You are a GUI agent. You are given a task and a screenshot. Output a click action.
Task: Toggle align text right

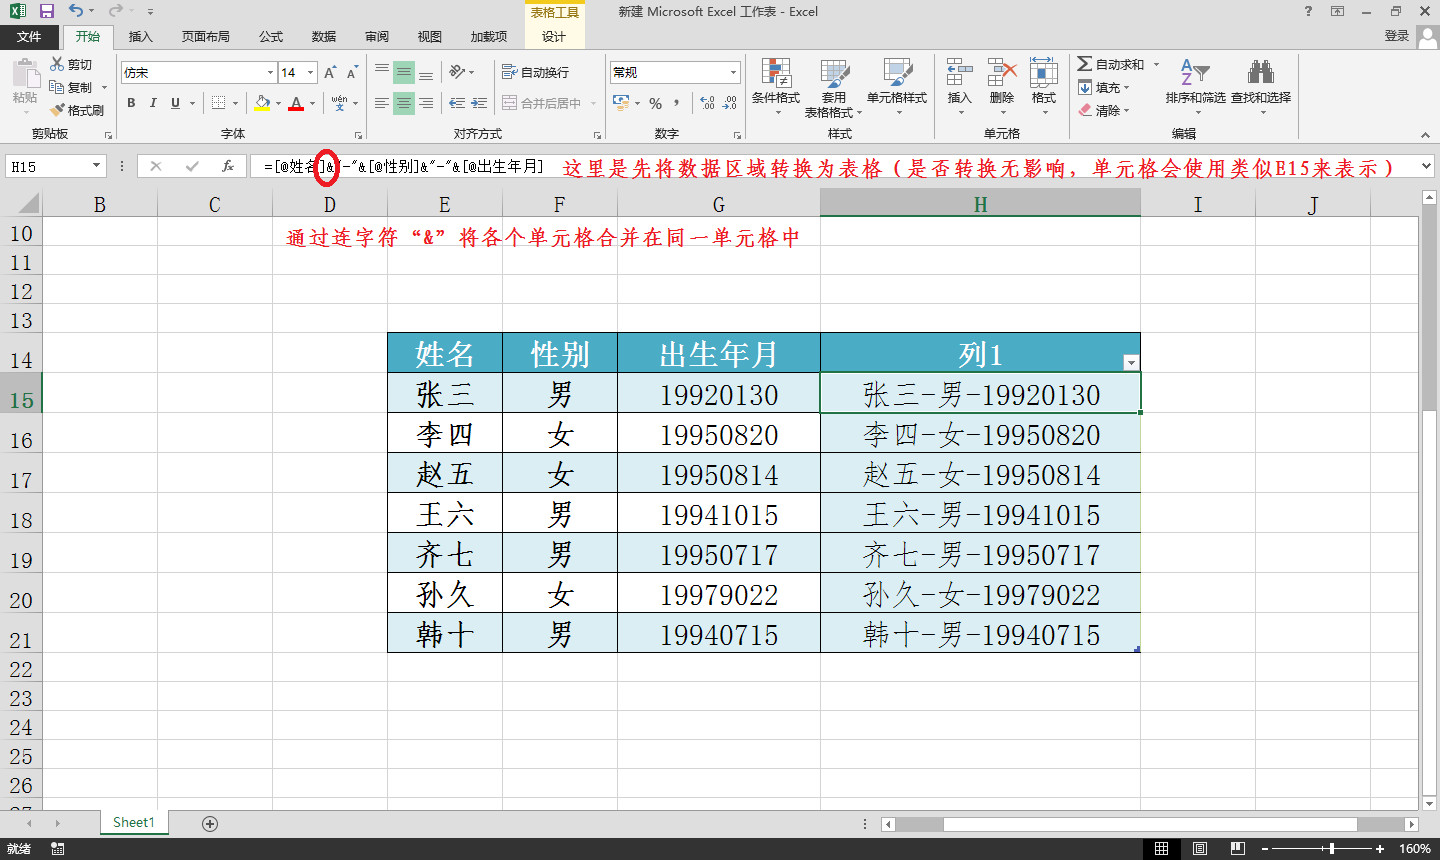426,103
